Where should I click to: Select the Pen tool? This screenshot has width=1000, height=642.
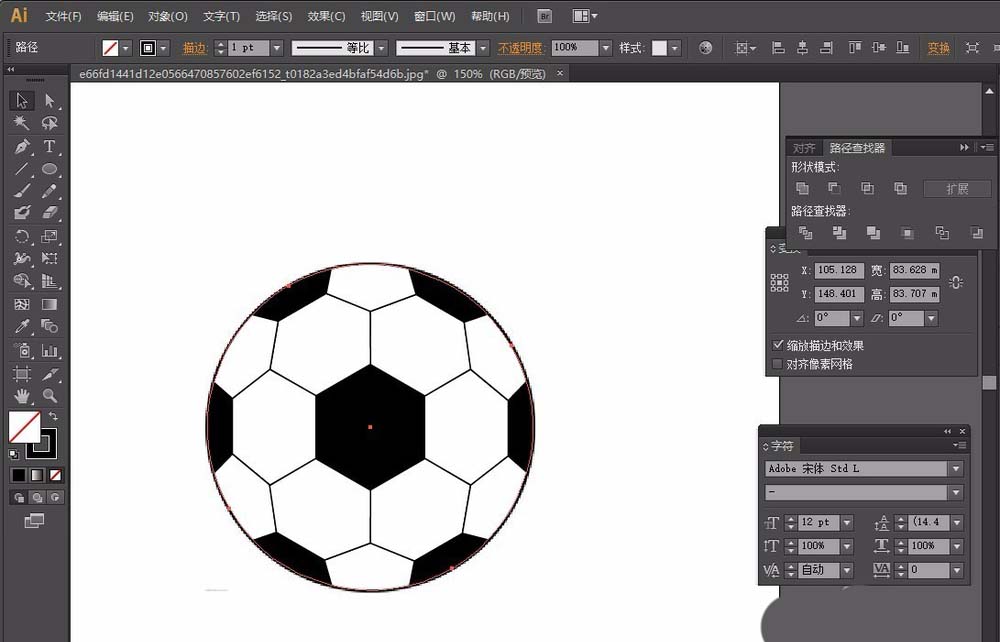(21, 147)
